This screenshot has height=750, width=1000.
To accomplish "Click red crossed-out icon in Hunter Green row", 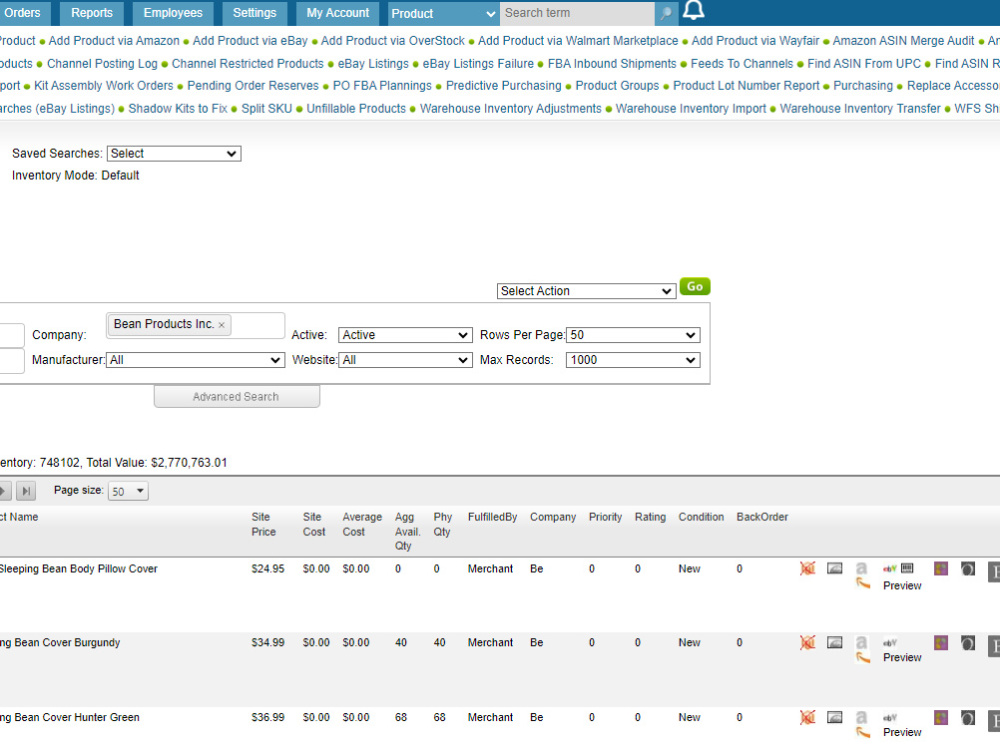I will tap(807, 717).
